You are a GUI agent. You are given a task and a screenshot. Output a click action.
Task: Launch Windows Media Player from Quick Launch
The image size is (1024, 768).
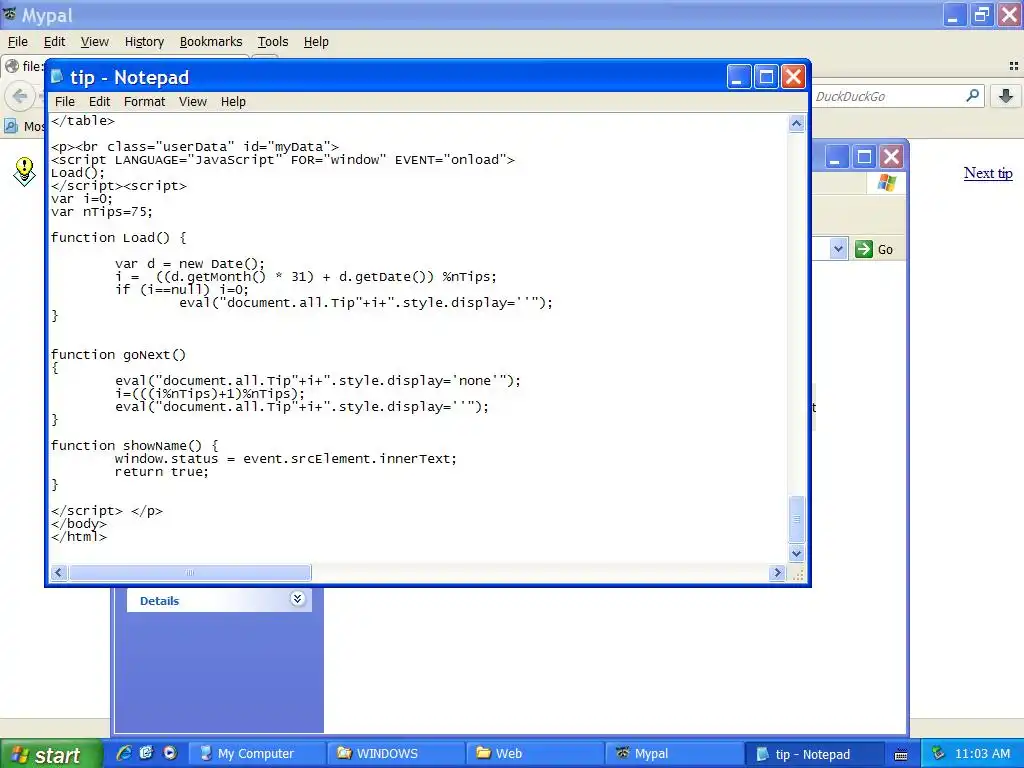(170, 753)
